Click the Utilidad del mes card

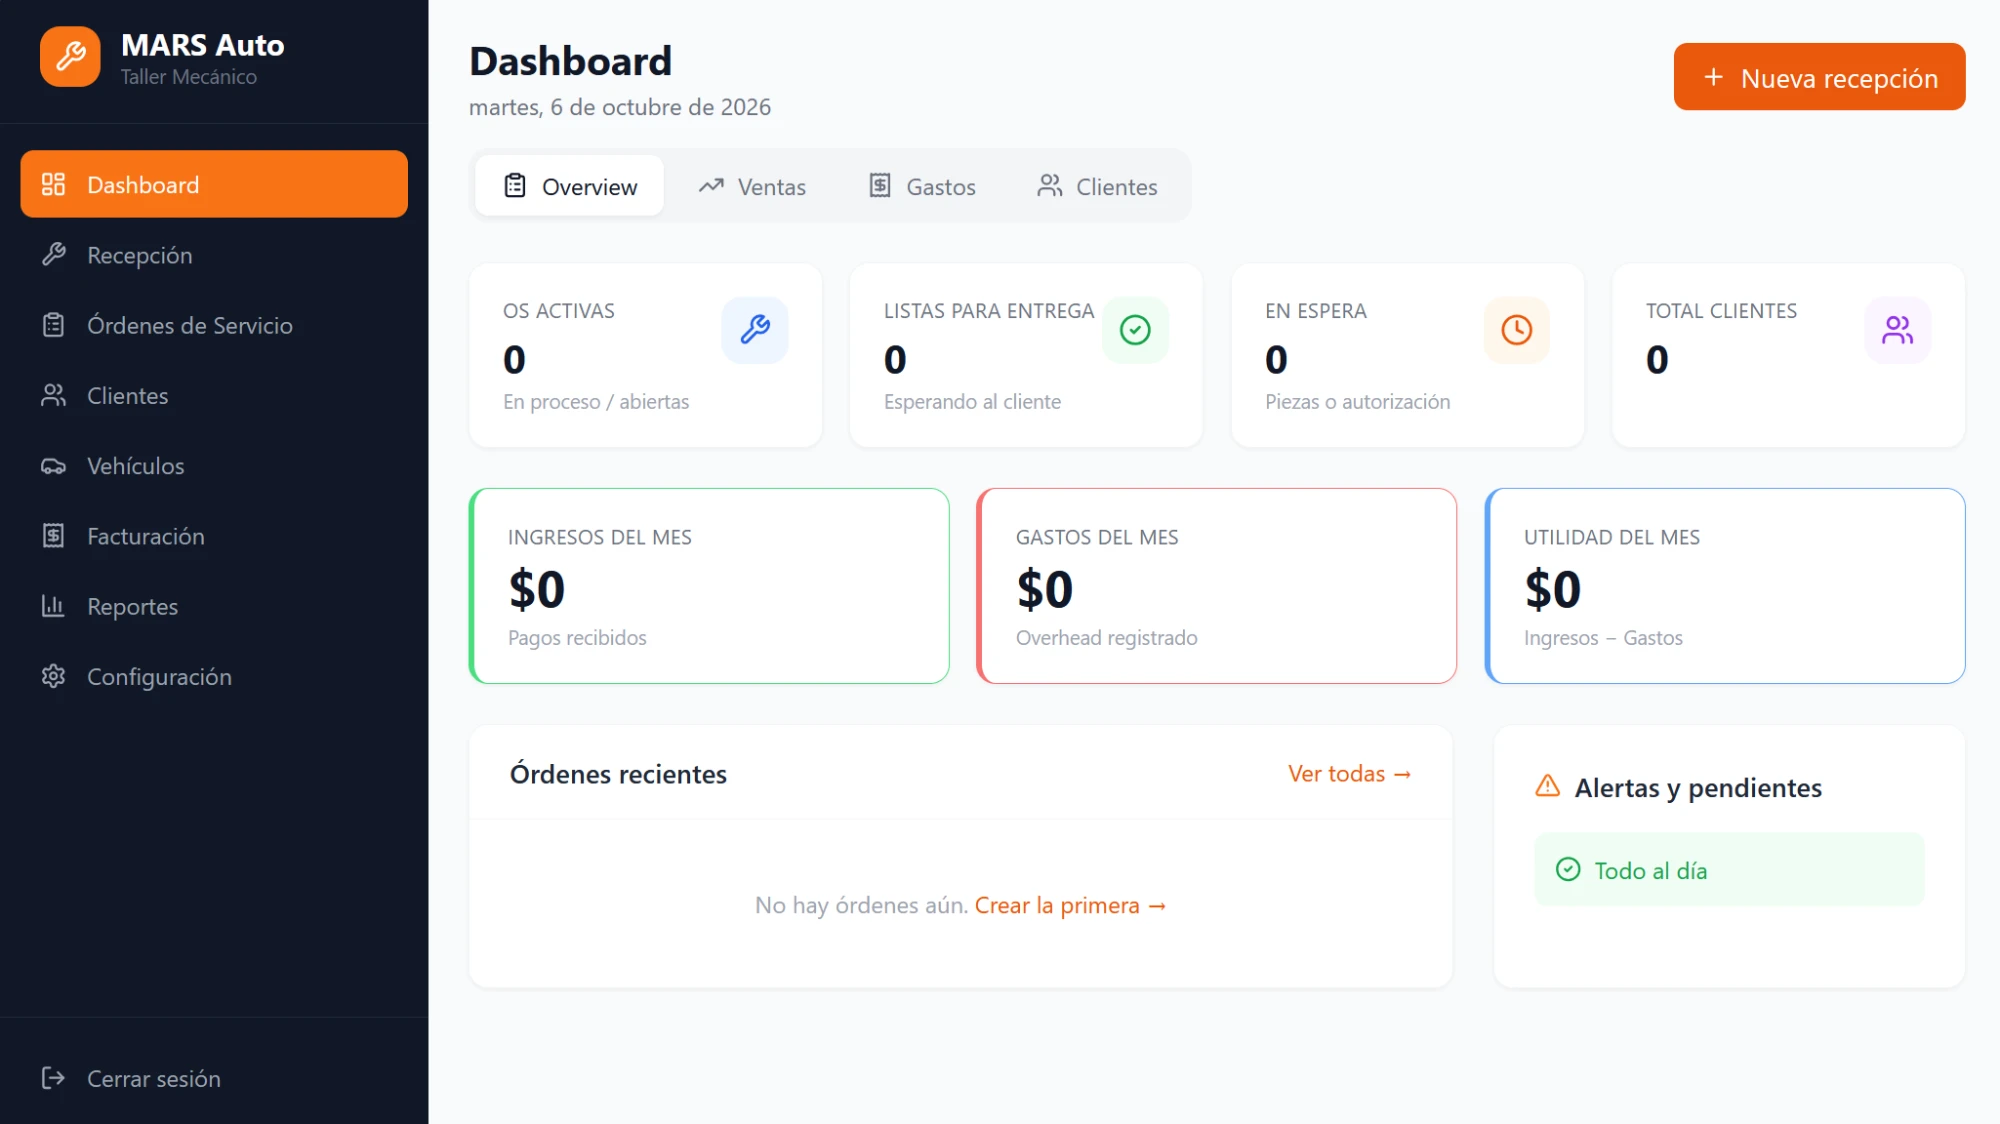1725,586
